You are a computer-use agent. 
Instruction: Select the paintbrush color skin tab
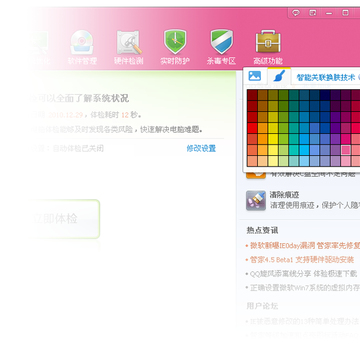pos(279,76)
